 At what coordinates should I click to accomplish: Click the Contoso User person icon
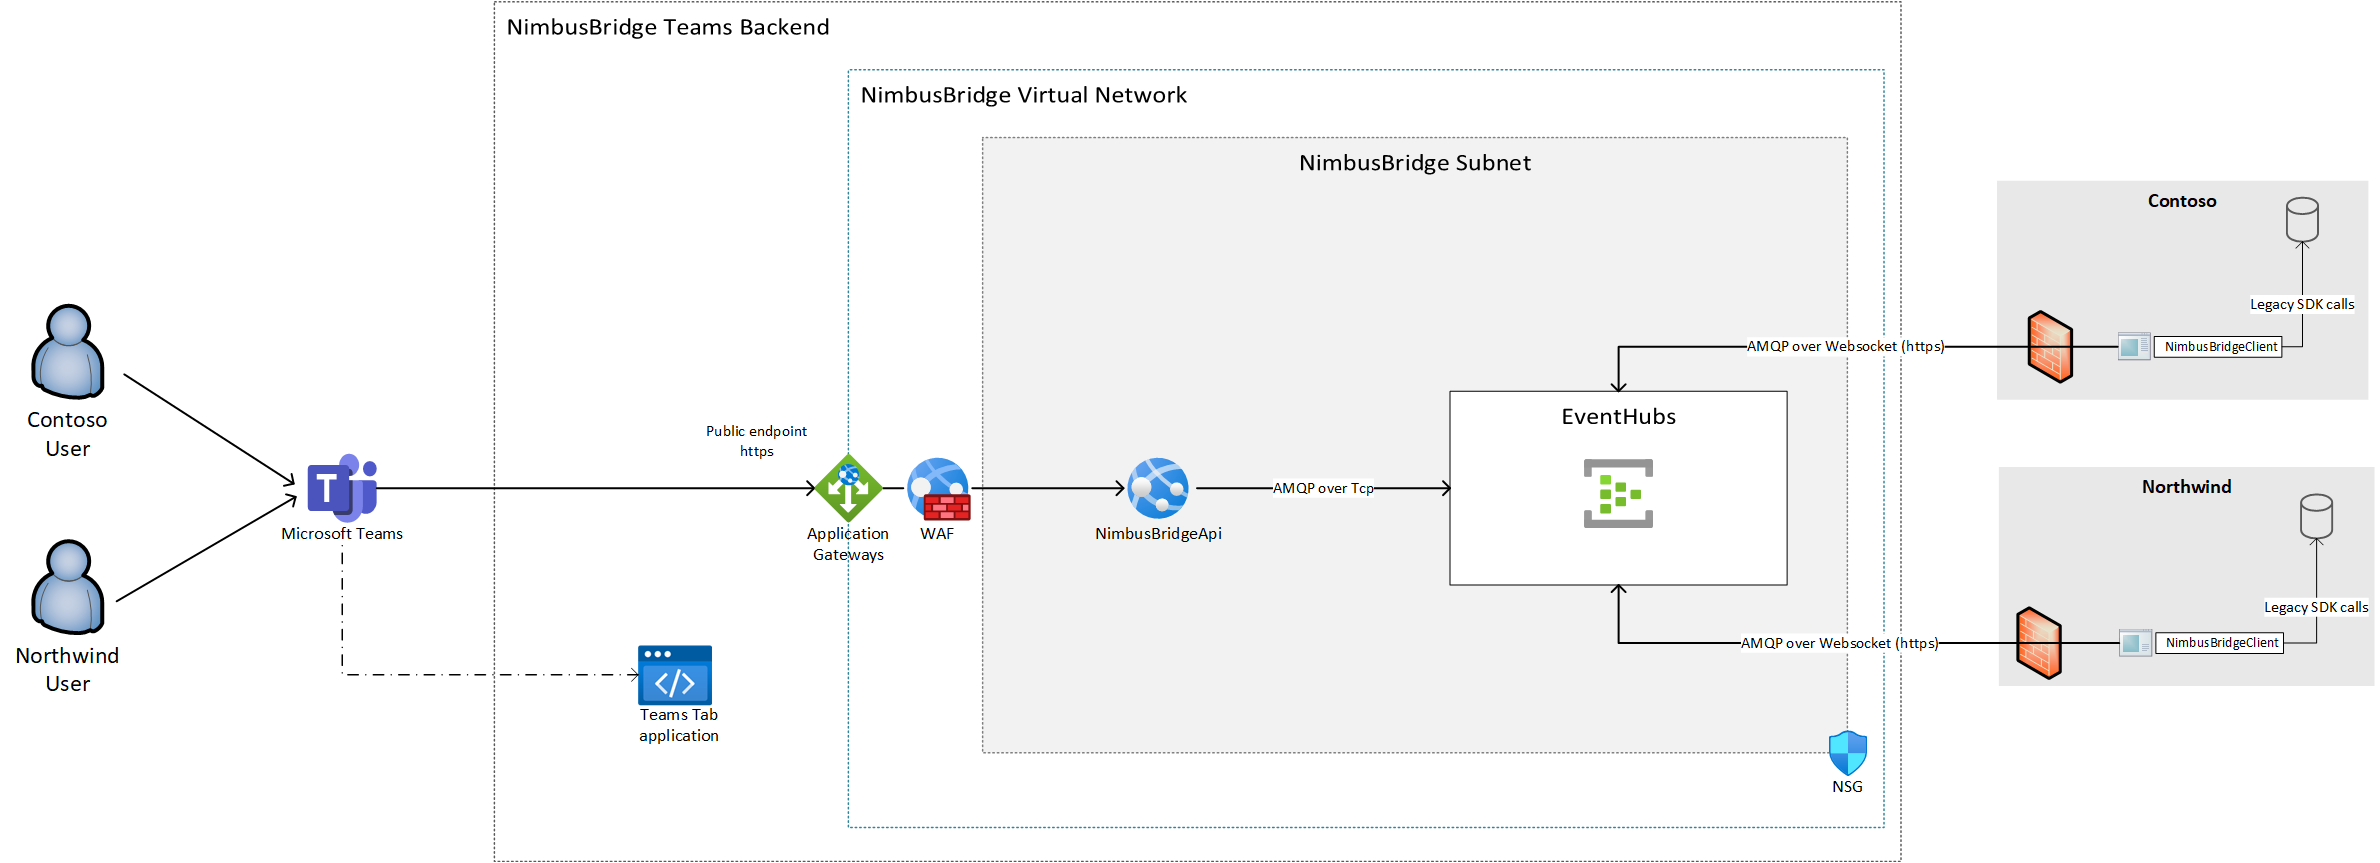point(68,352)
